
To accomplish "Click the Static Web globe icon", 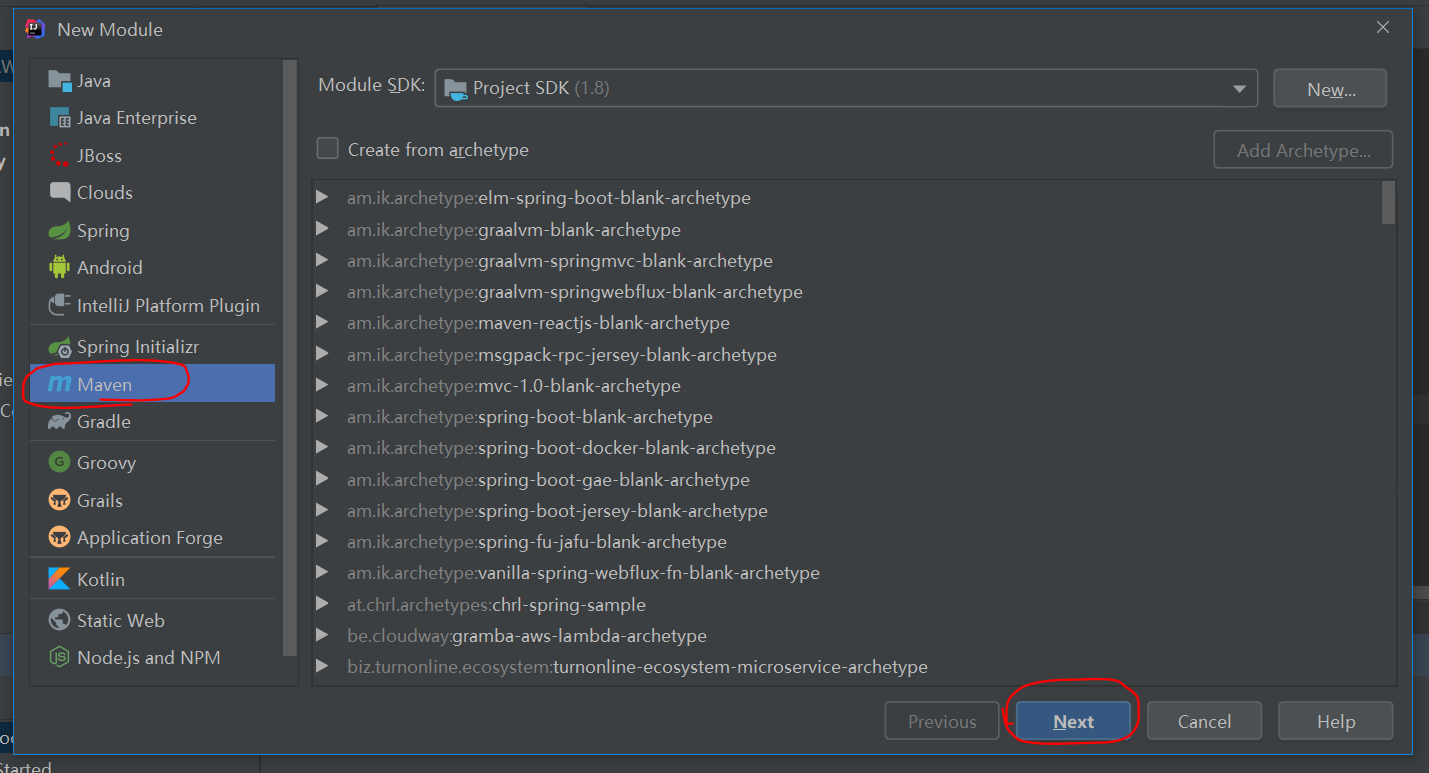I will 60,621.
